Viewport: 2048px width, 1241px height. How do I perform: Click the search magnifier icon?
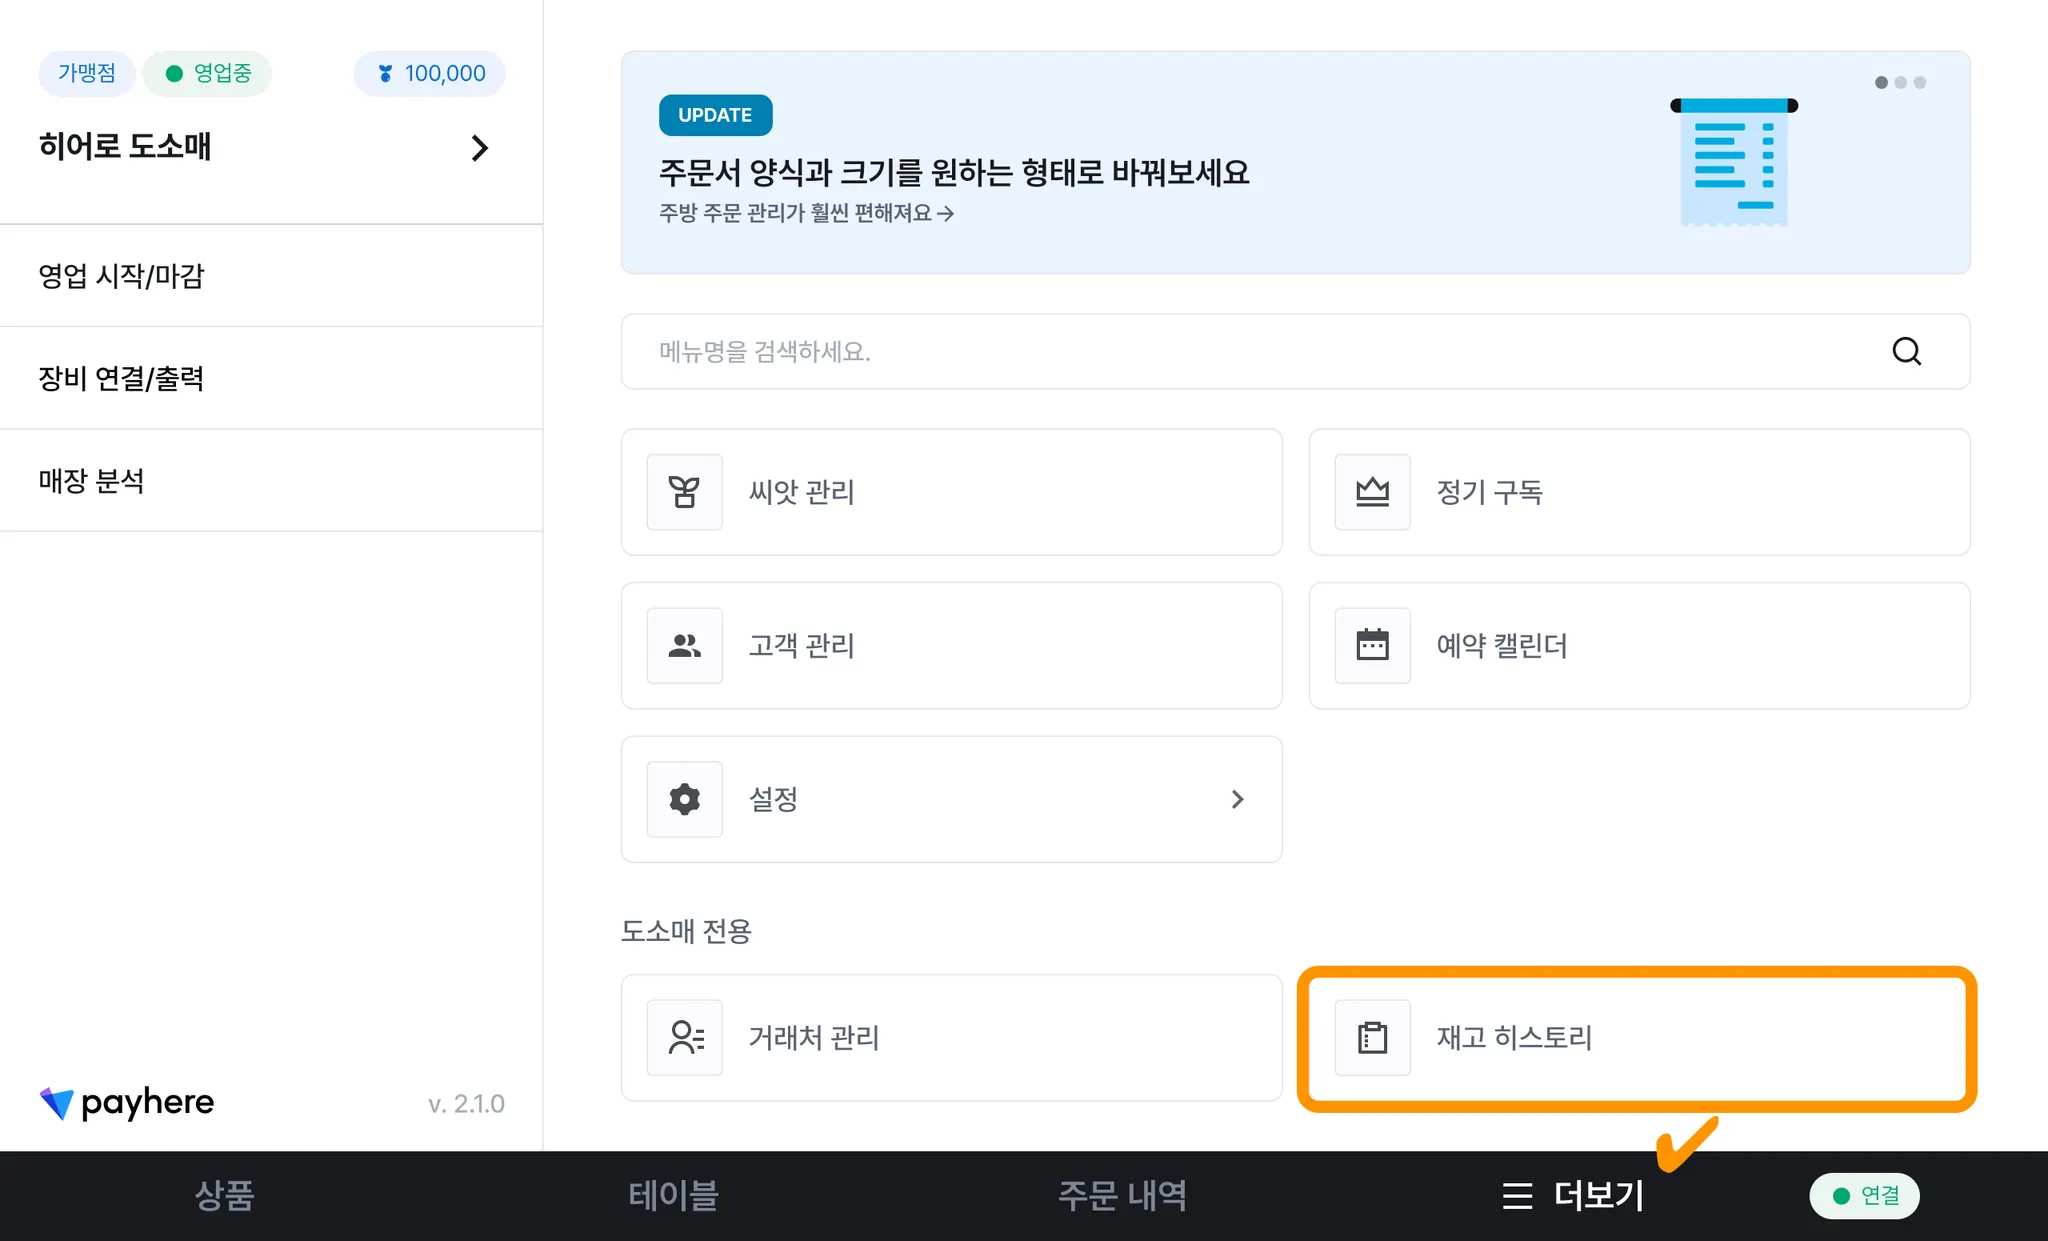[x=1906, y=351]
